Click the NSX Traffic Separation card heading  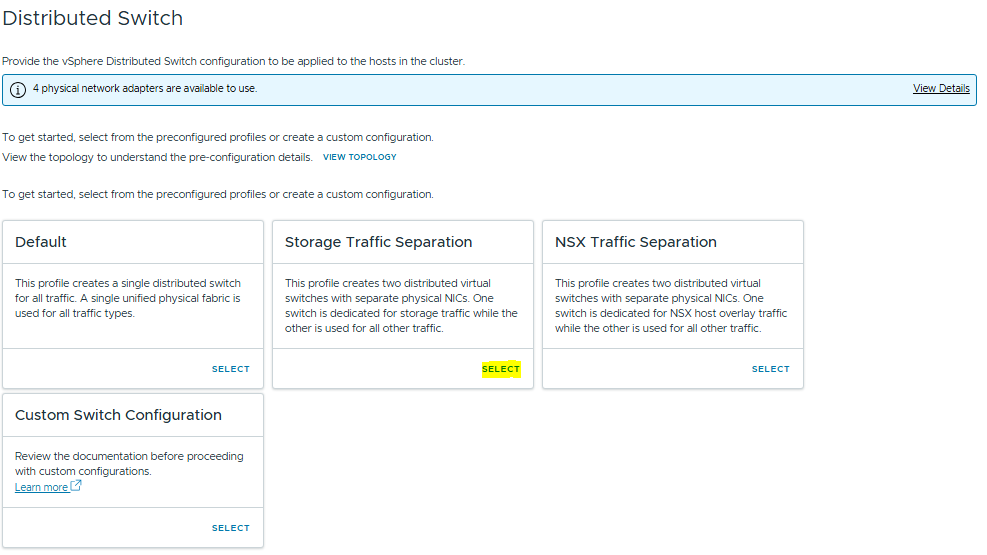635,242
